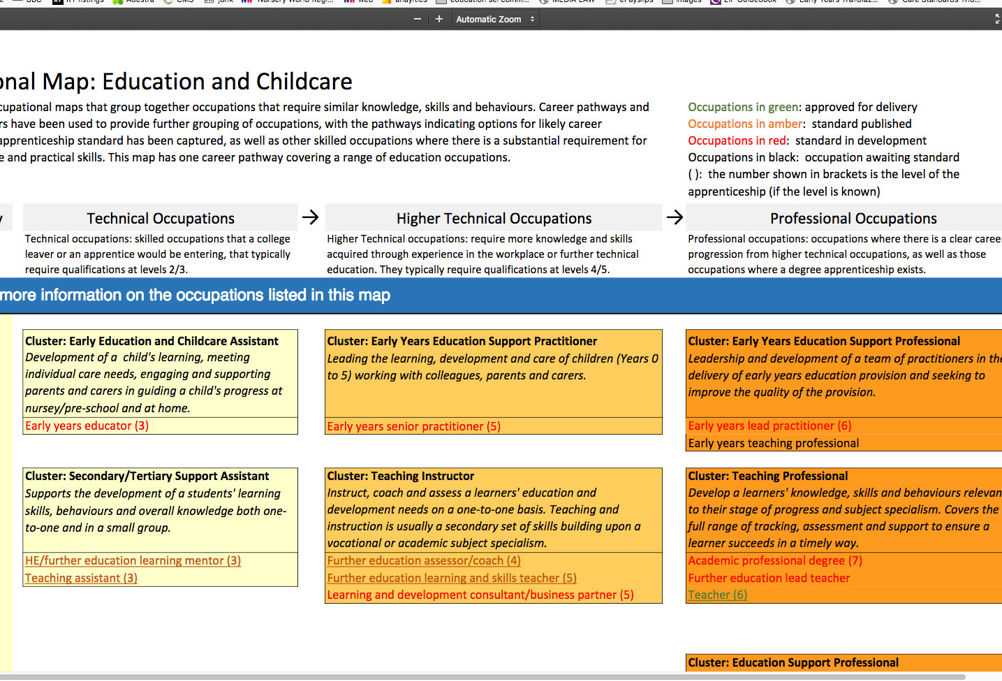
Task: Click 'Early years lead practitioner (6)'
Action: pos(769,425)
